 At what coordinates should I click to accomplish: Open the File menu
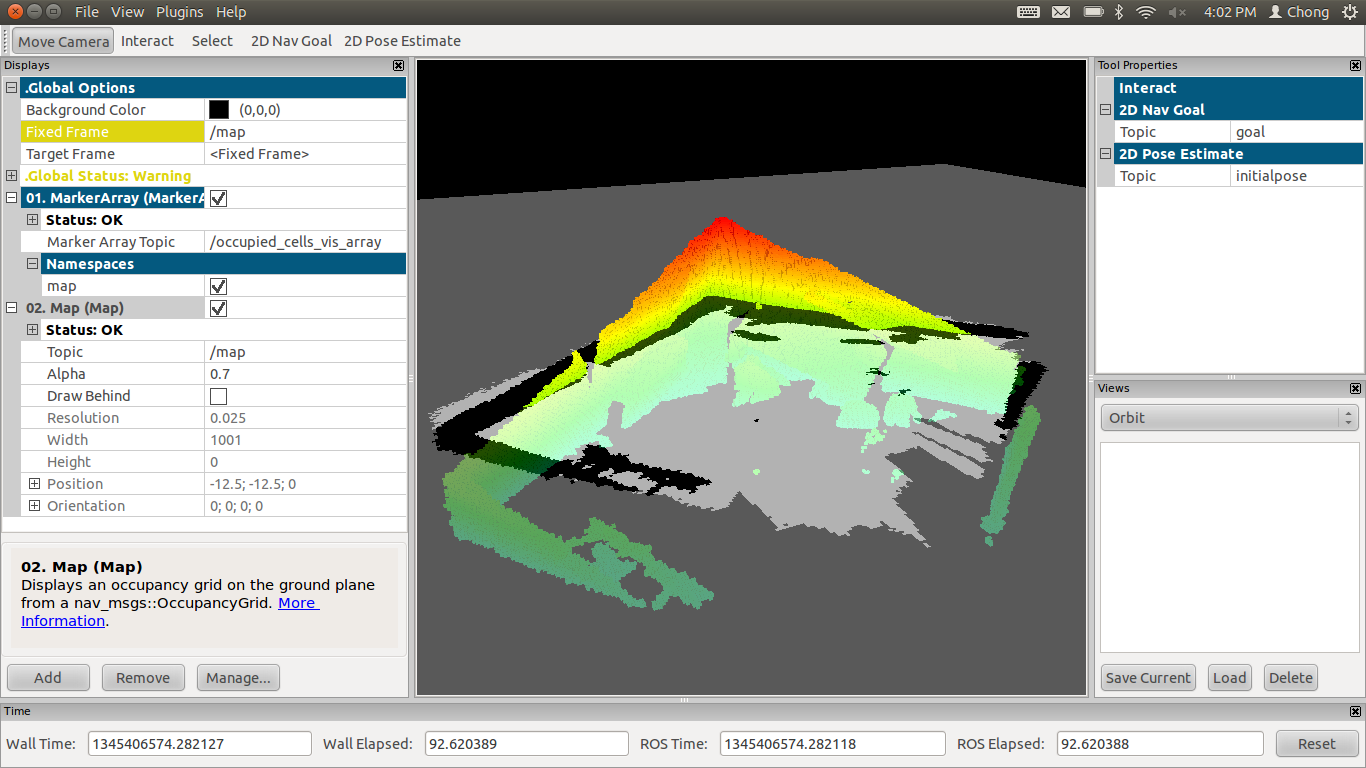(87, 12)
